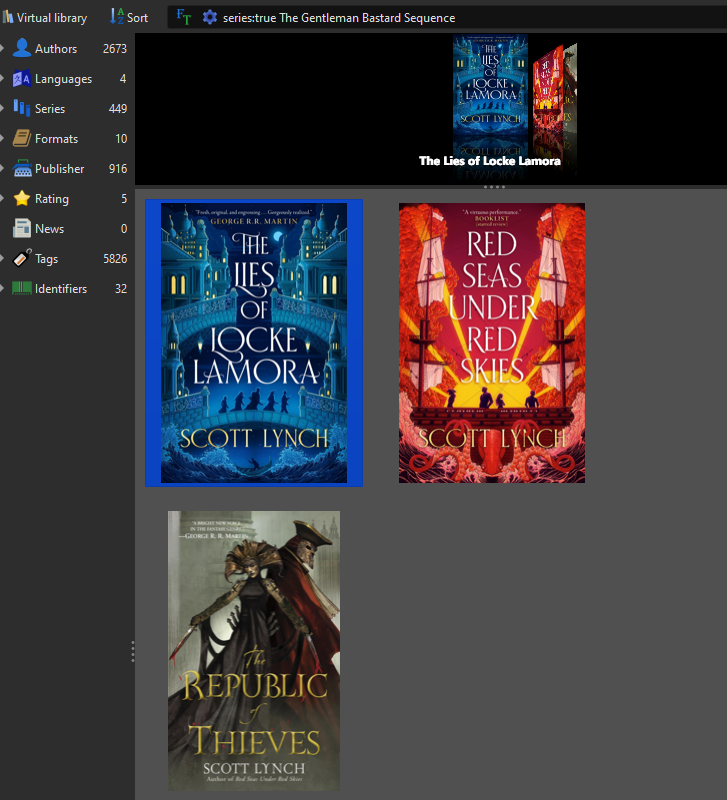727x800 pixels.
Task: Expand the Authors category
Action: click(3, 48)
